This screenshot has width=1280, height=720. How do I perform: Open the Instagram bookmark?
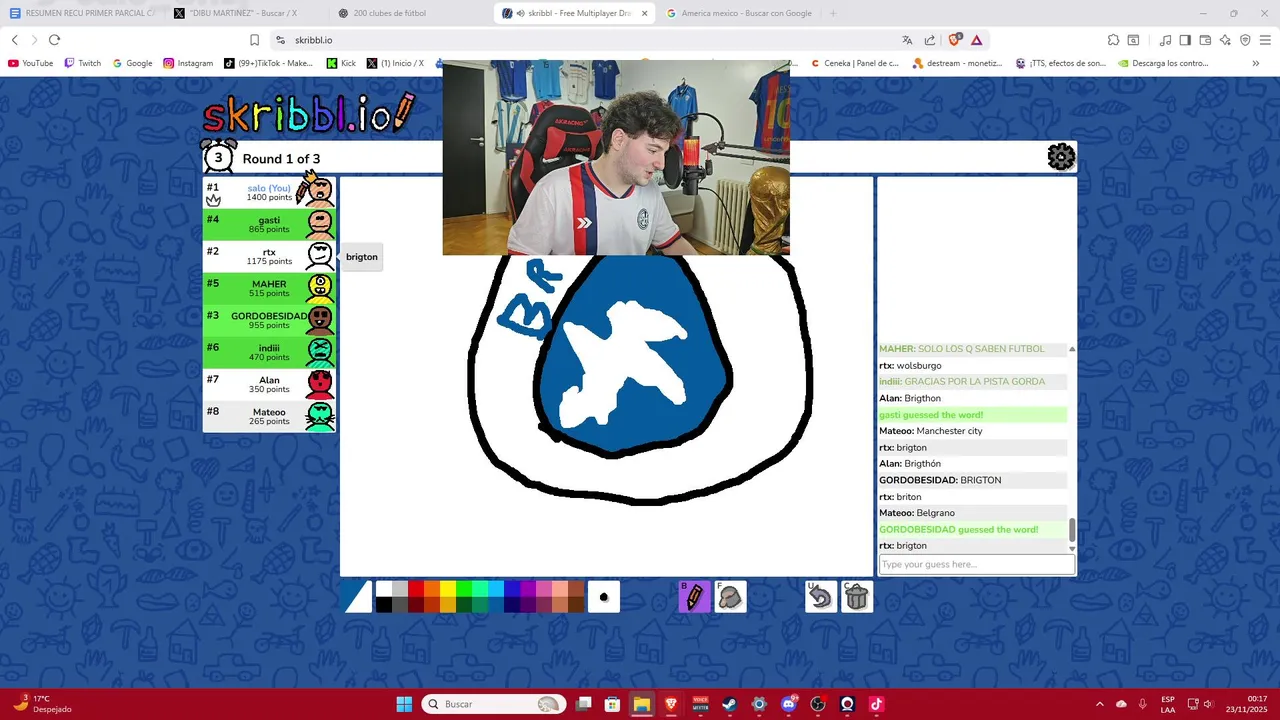coord(188,63)
